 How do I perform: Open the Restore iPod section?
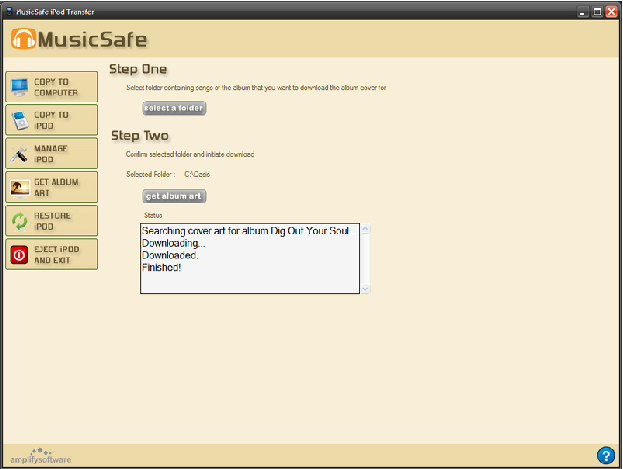click(x=52, y=221)
